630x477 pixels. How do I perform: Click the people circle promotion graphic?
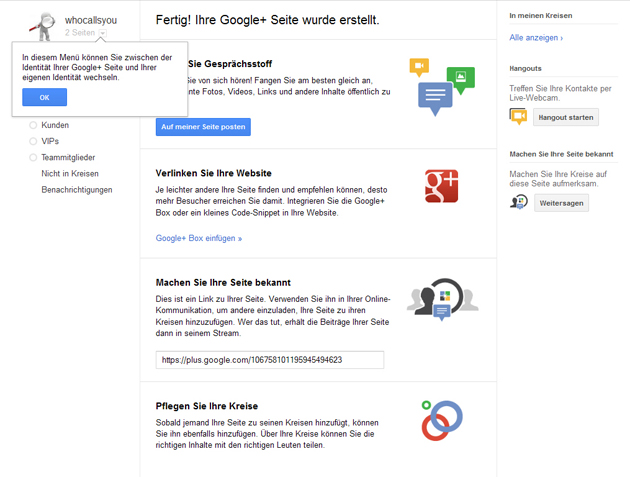point(442,299)
